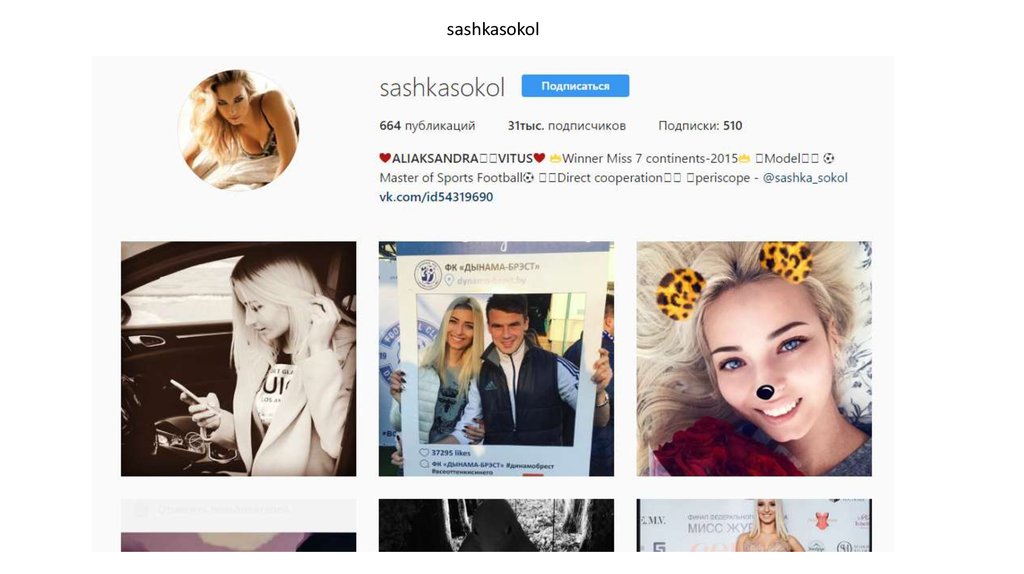Open the @sashka_sokol periscope mention
The image size is (1024, 574).
805,178
